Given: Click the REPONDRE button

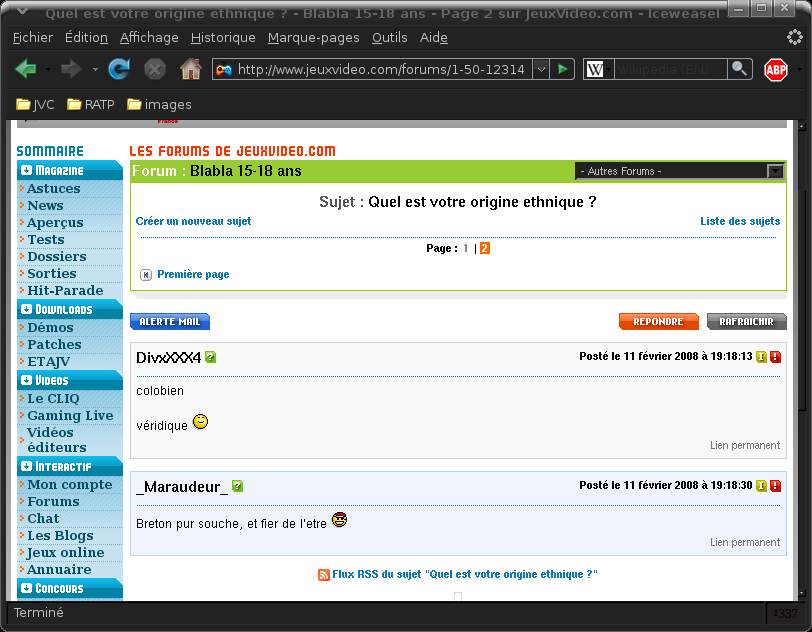Looking at the screenshot, I should pyautogui.click(x=659, y=322).
